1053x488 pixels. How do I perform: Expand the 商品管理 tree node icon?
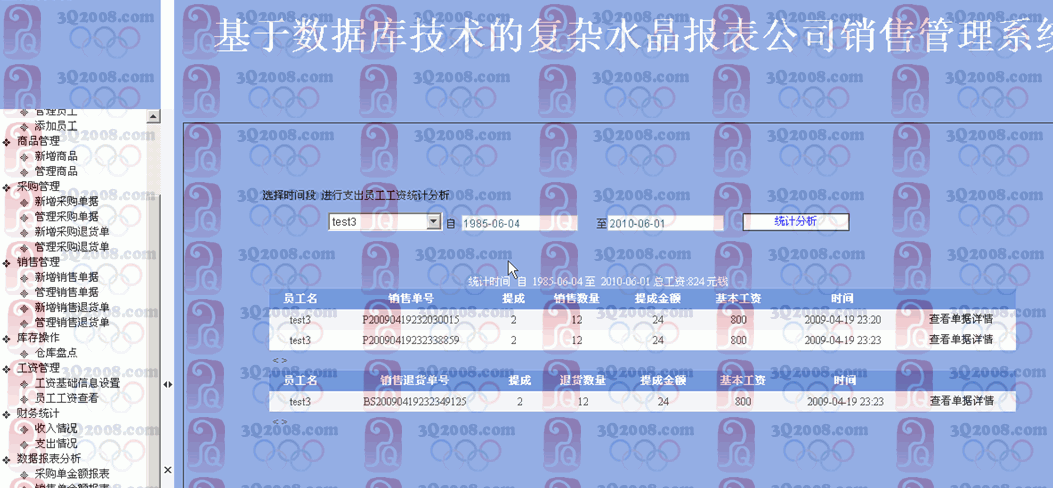point(7,142)
